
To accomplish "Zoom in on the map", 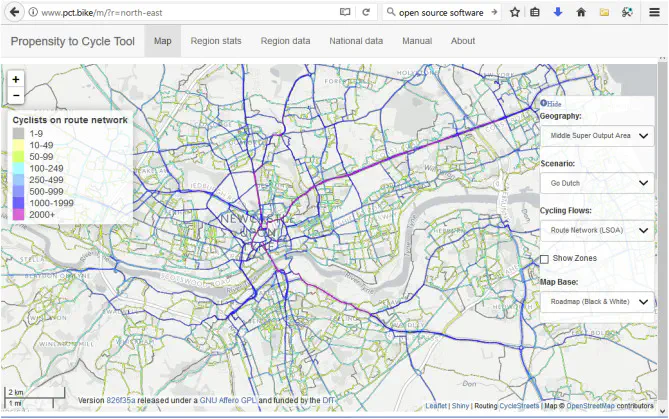I will (16, 79).
